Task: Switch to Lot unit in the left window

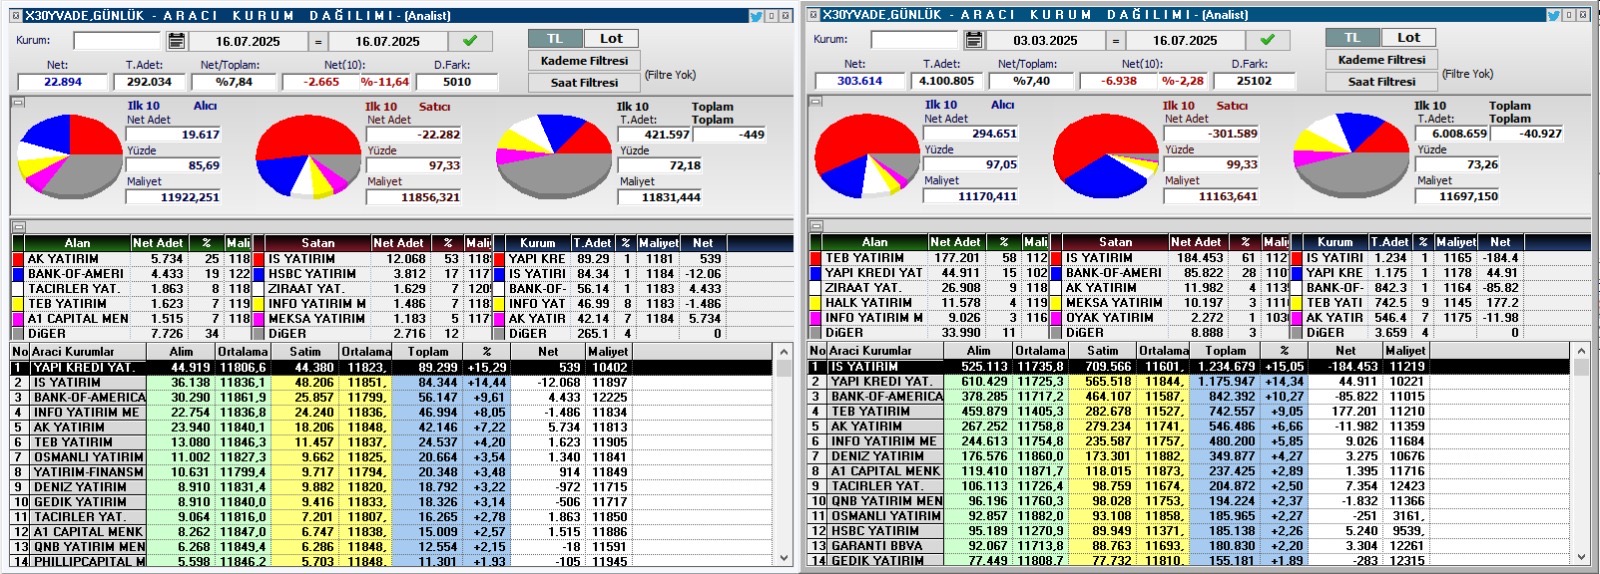Action: click(611, 38)
